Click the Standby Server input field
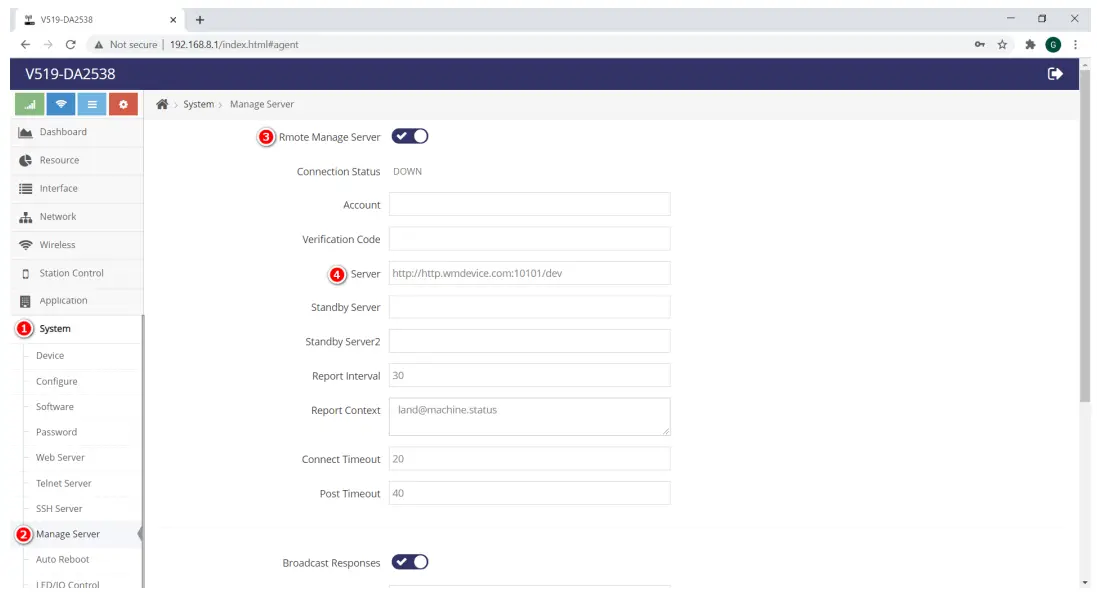The image size is (1097, 608). [530, 306]
